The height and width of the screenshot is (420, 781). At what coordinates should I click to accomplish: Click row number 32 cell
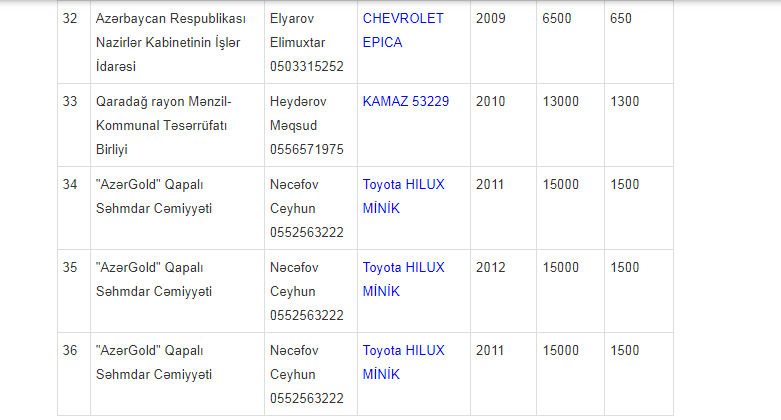pyautogui.click(x=74, y=42)
